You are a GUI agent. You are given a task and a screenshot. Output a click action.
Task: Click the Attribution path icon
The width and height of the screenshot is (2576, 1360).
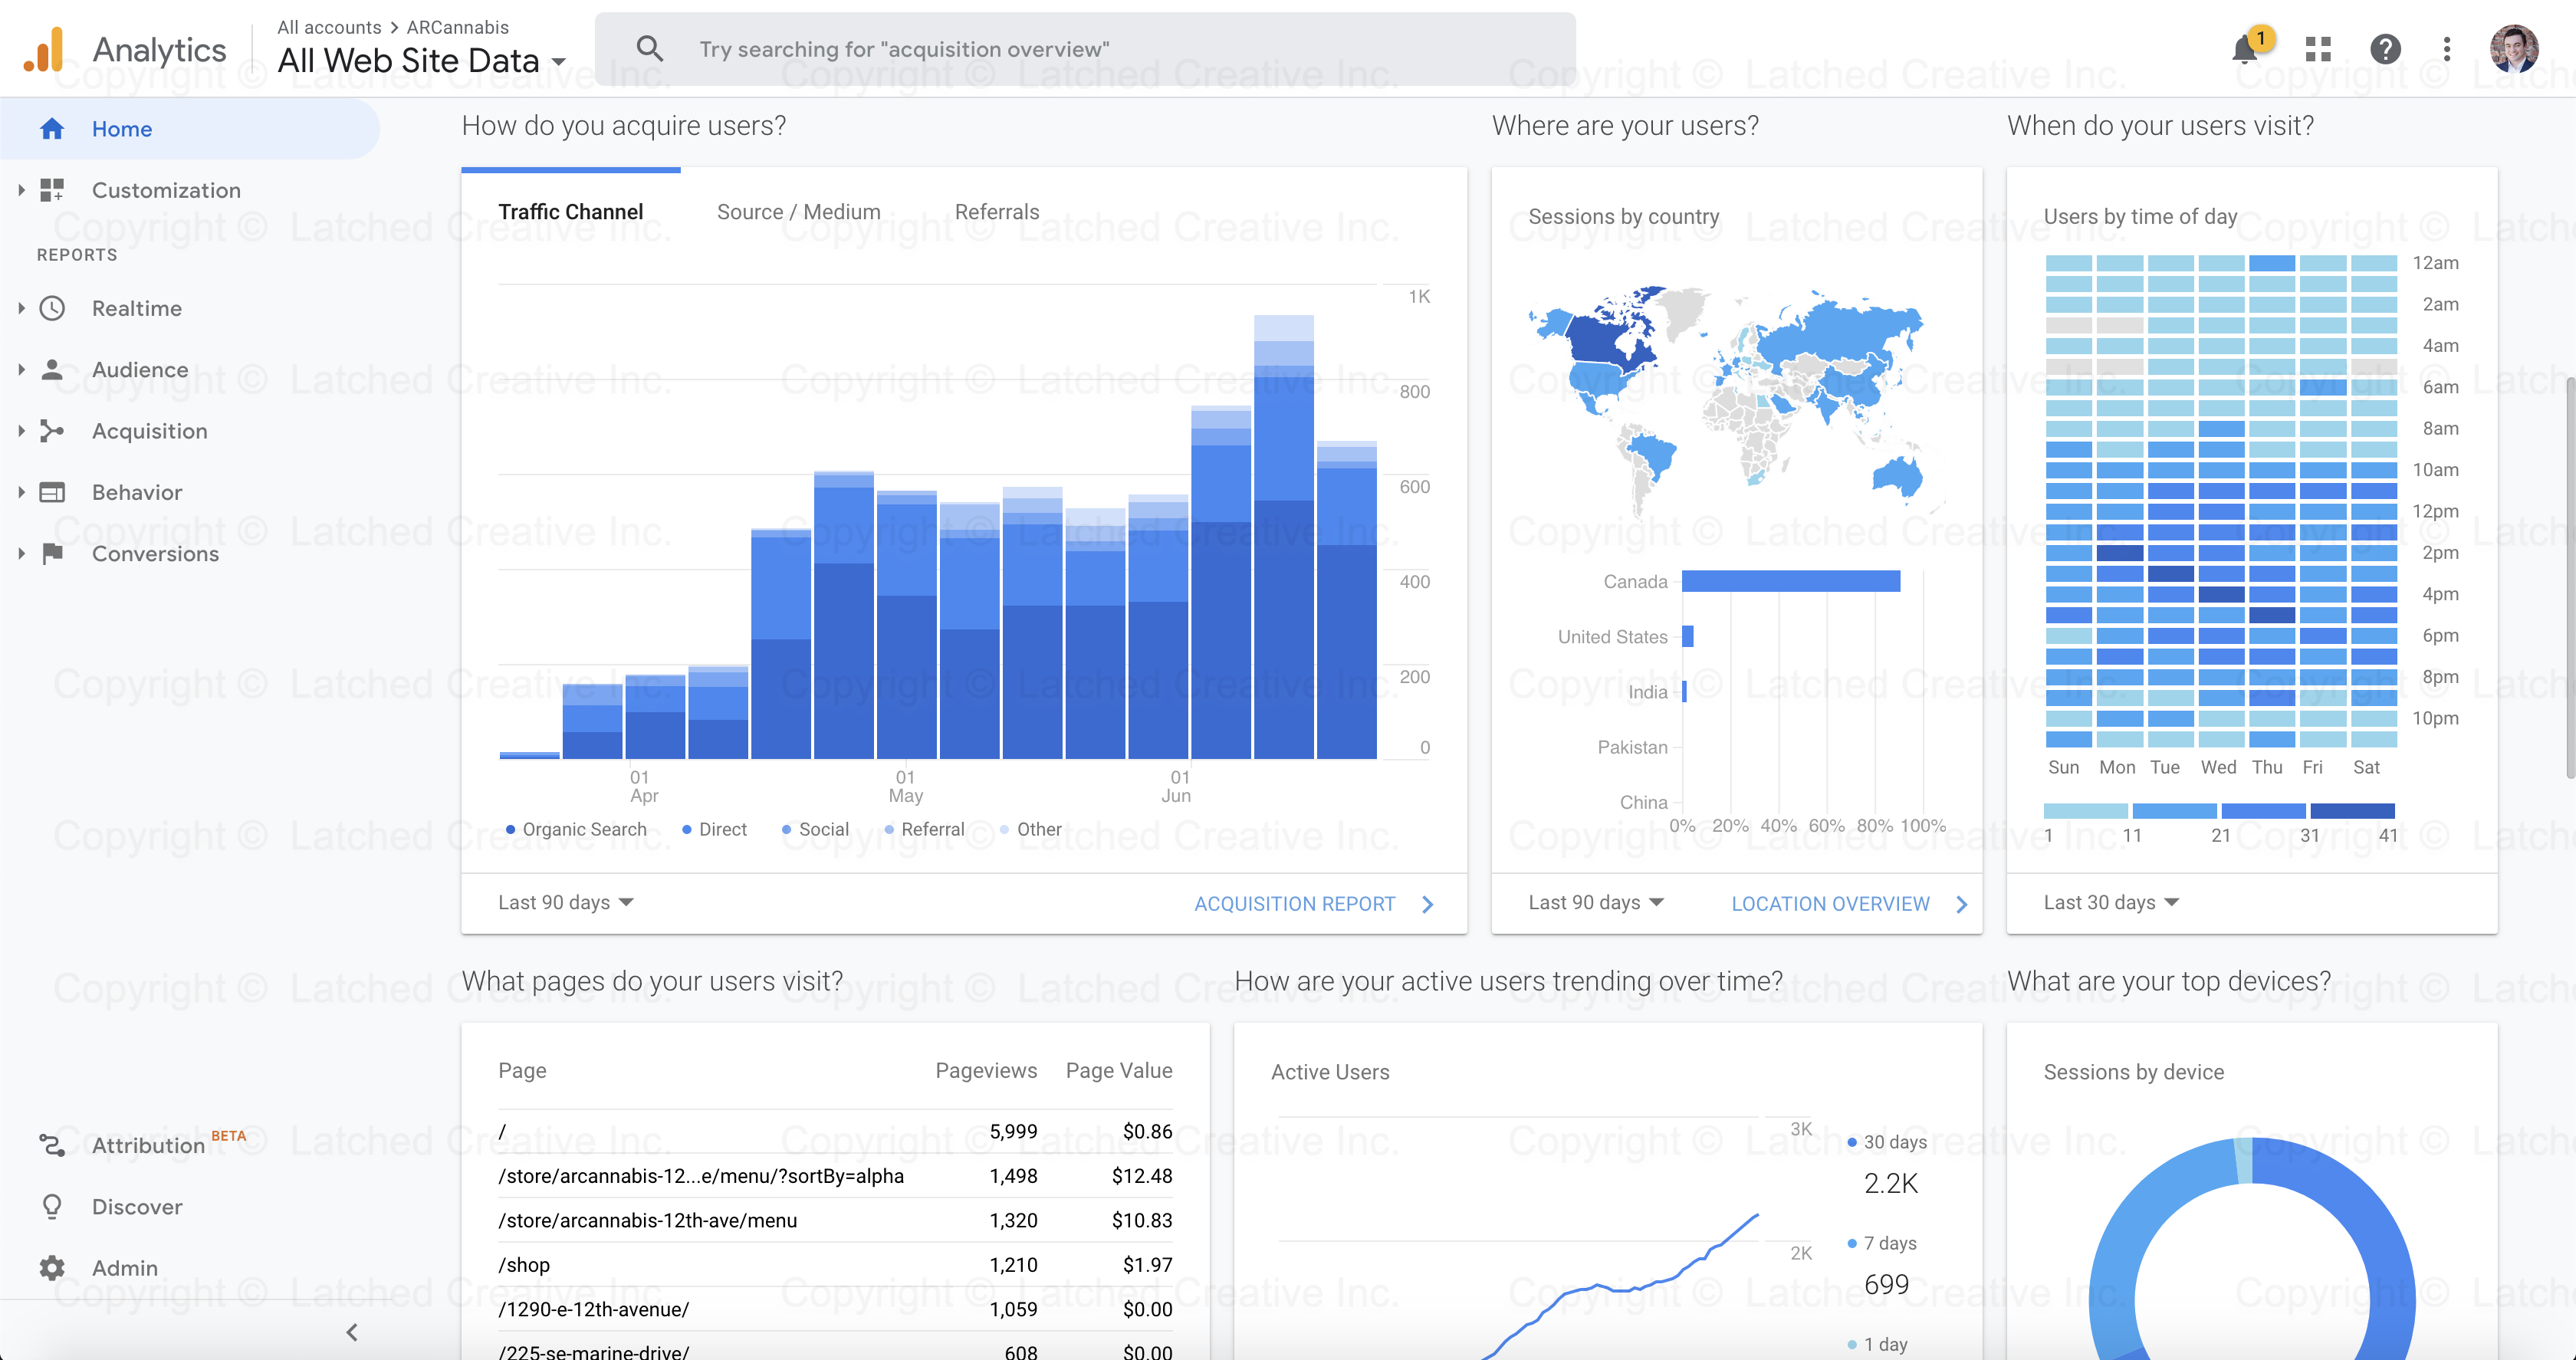pyautogui.click(x=52, y=1145)
